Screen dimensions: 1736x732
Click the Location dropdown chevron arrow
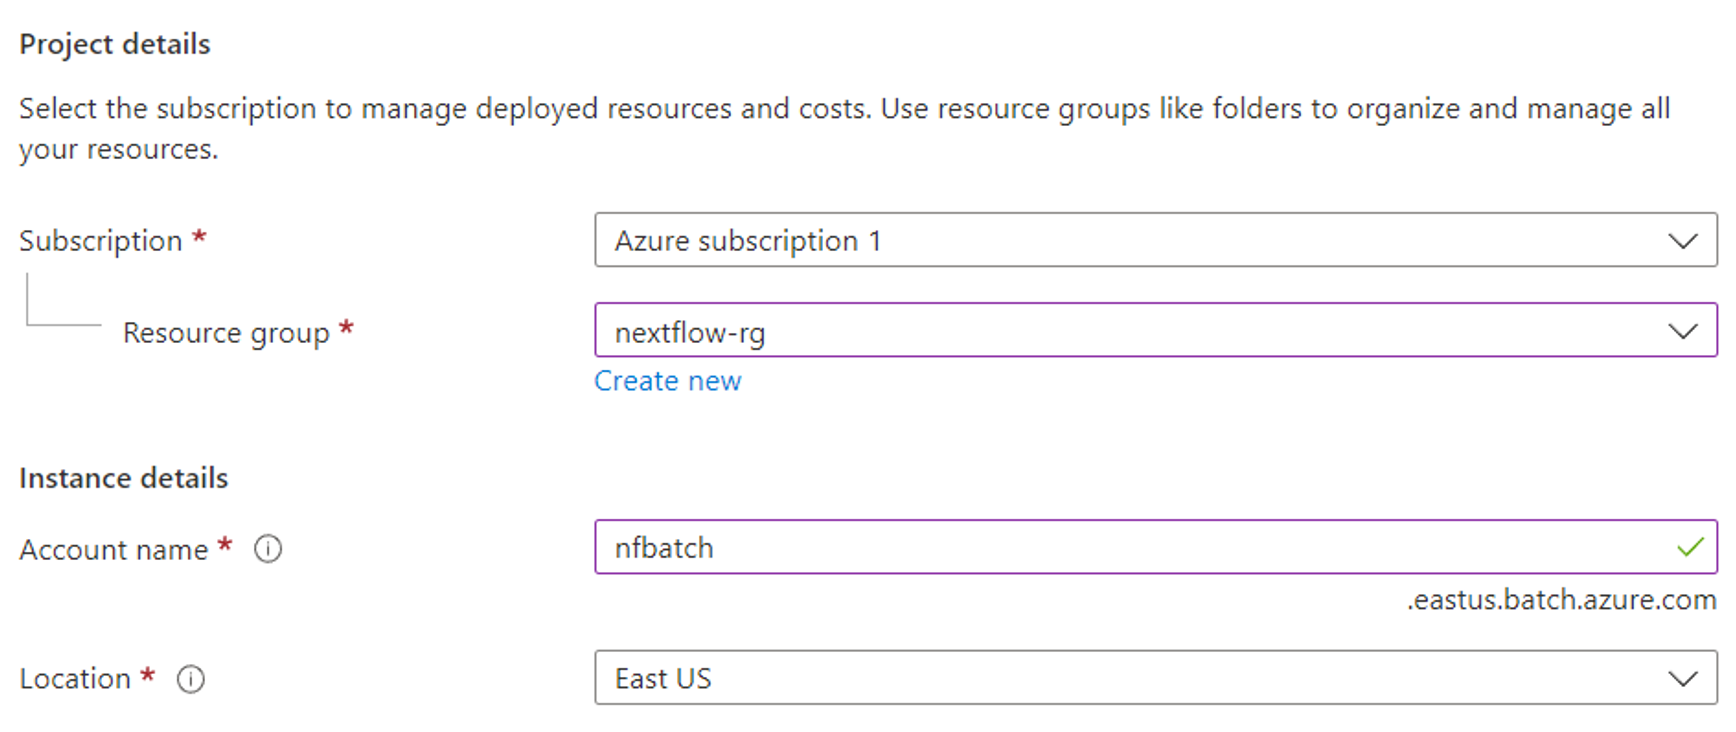[x=1683, y=679]
